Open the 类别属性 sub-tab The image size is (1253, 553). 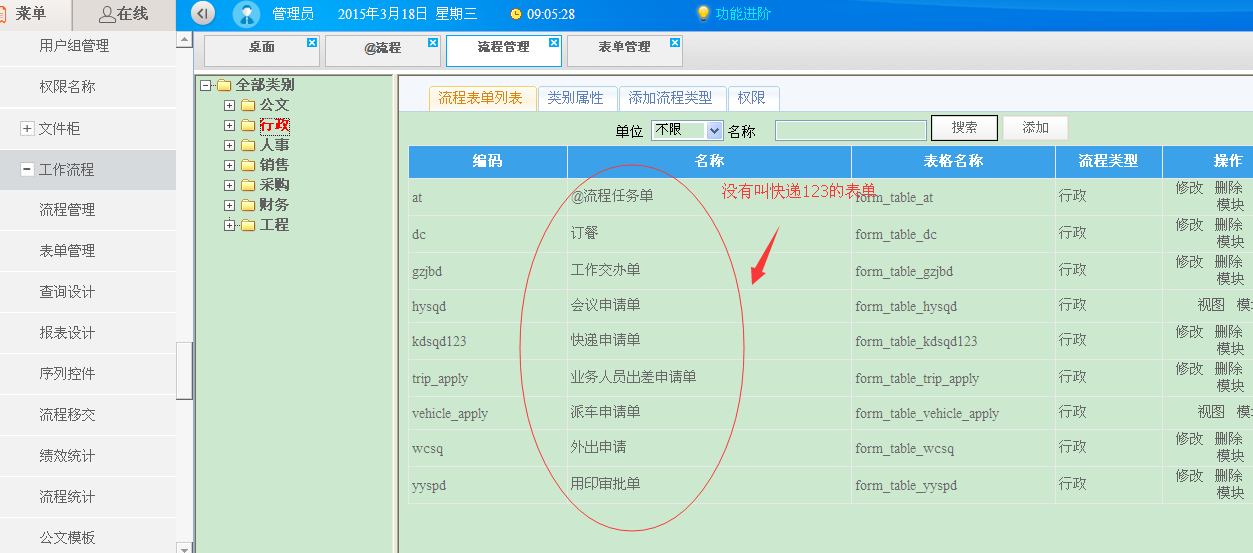(x=576, y=98)
